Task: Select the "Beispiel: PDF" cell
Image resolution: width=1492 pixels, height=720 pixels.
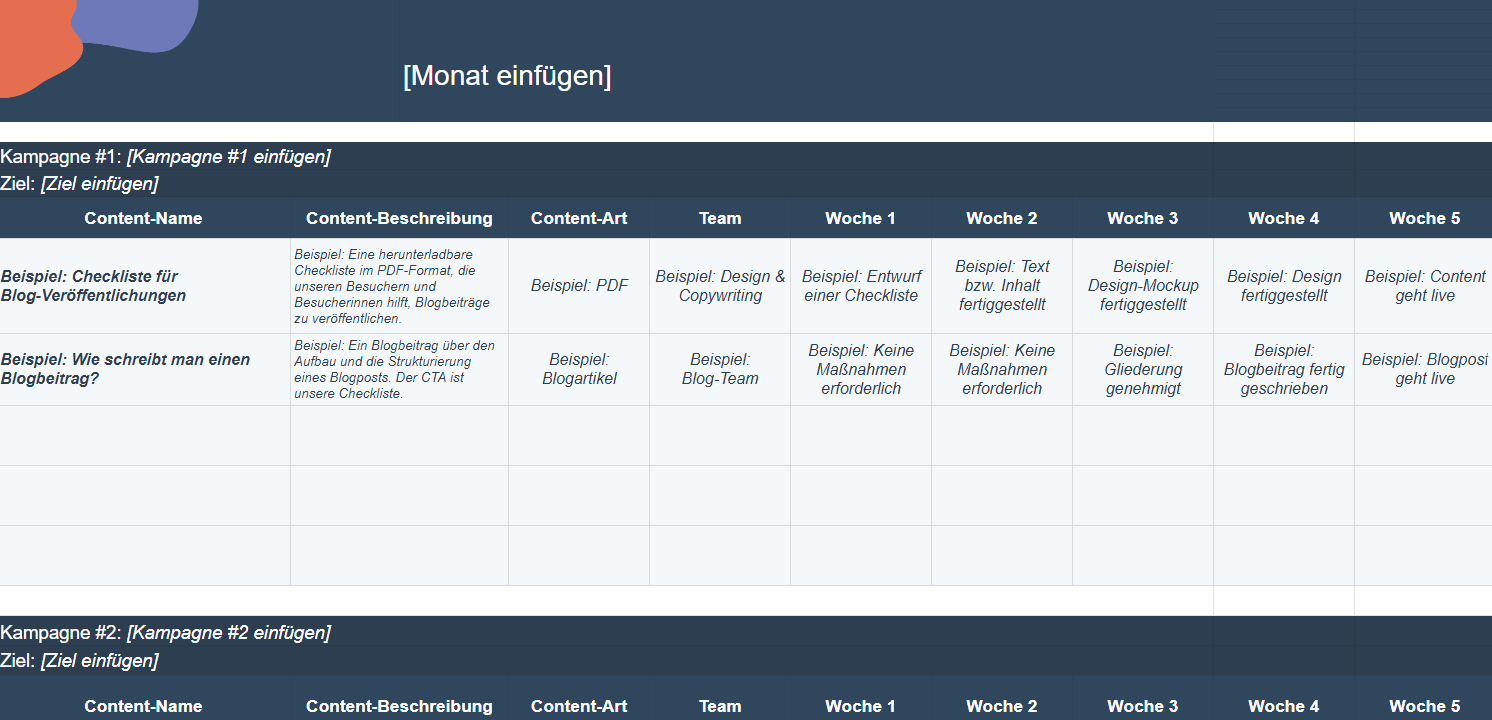Action: tap(579, 286)
